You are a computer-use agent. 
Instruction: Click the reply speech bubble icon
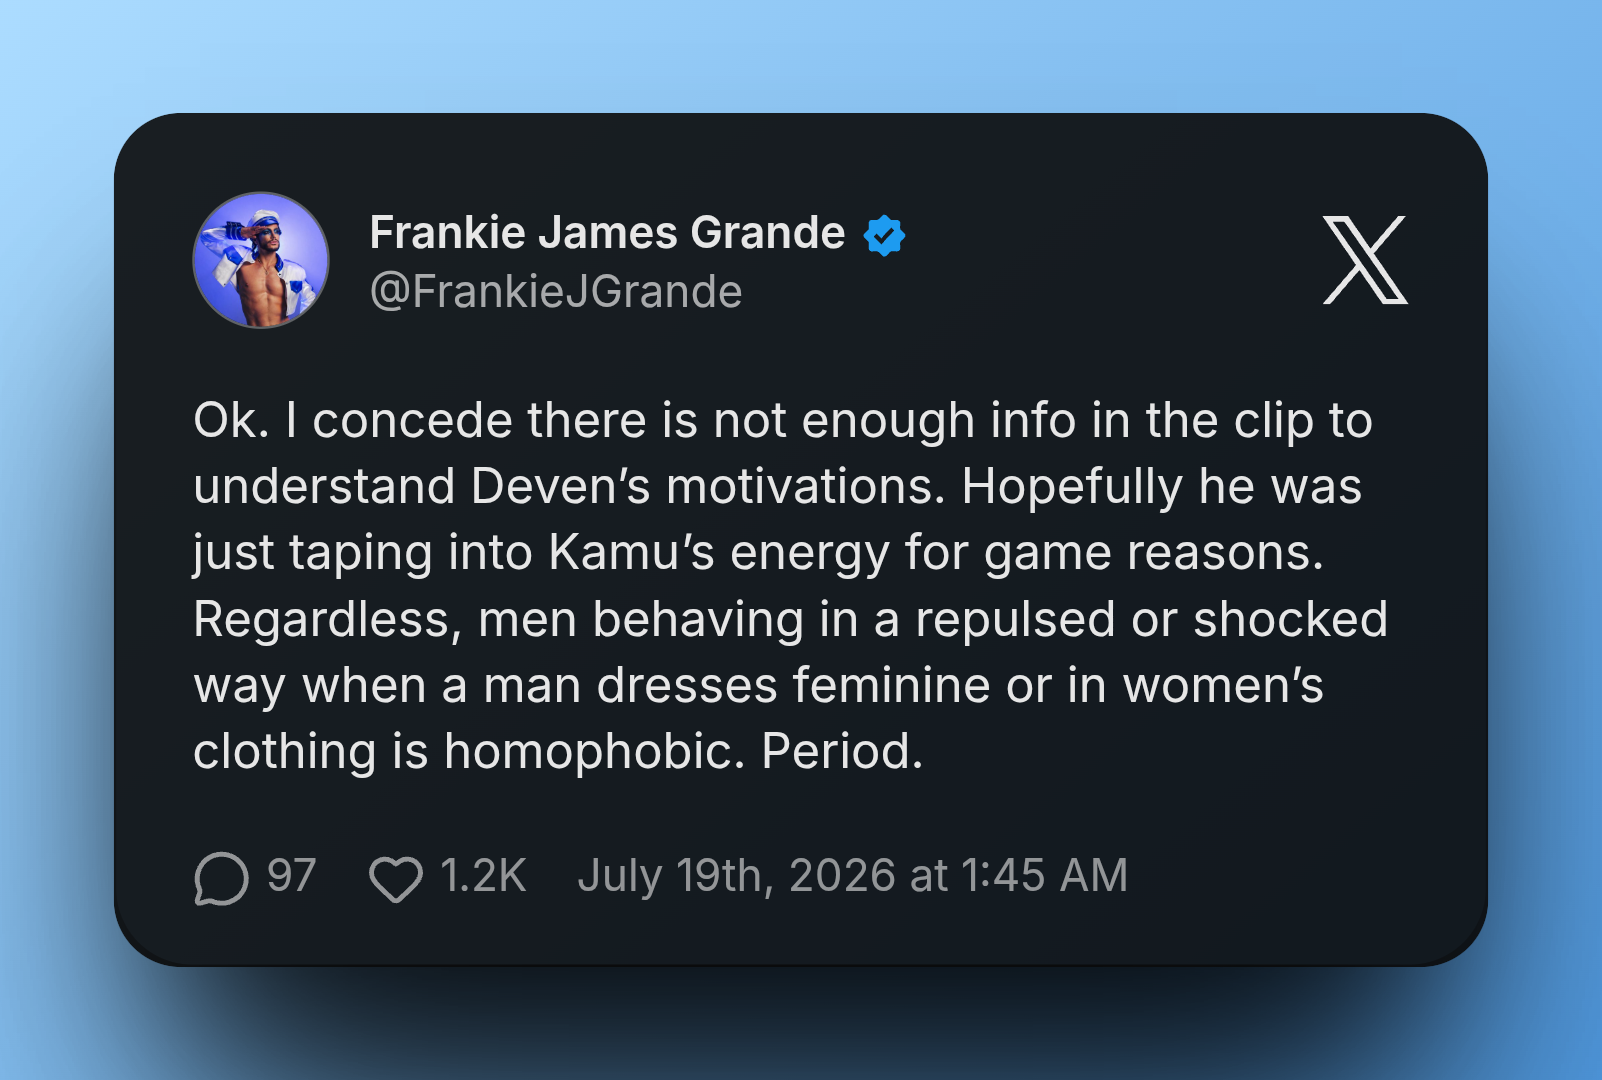coord(221,878)
